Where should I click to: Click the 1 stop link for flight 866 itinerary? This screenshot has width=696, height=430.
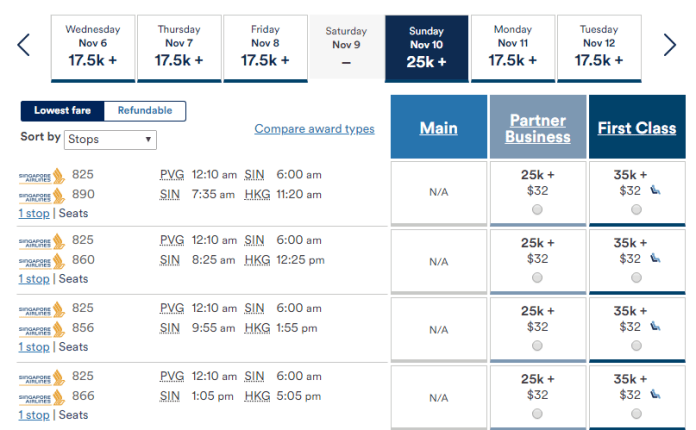pos(33,415)
